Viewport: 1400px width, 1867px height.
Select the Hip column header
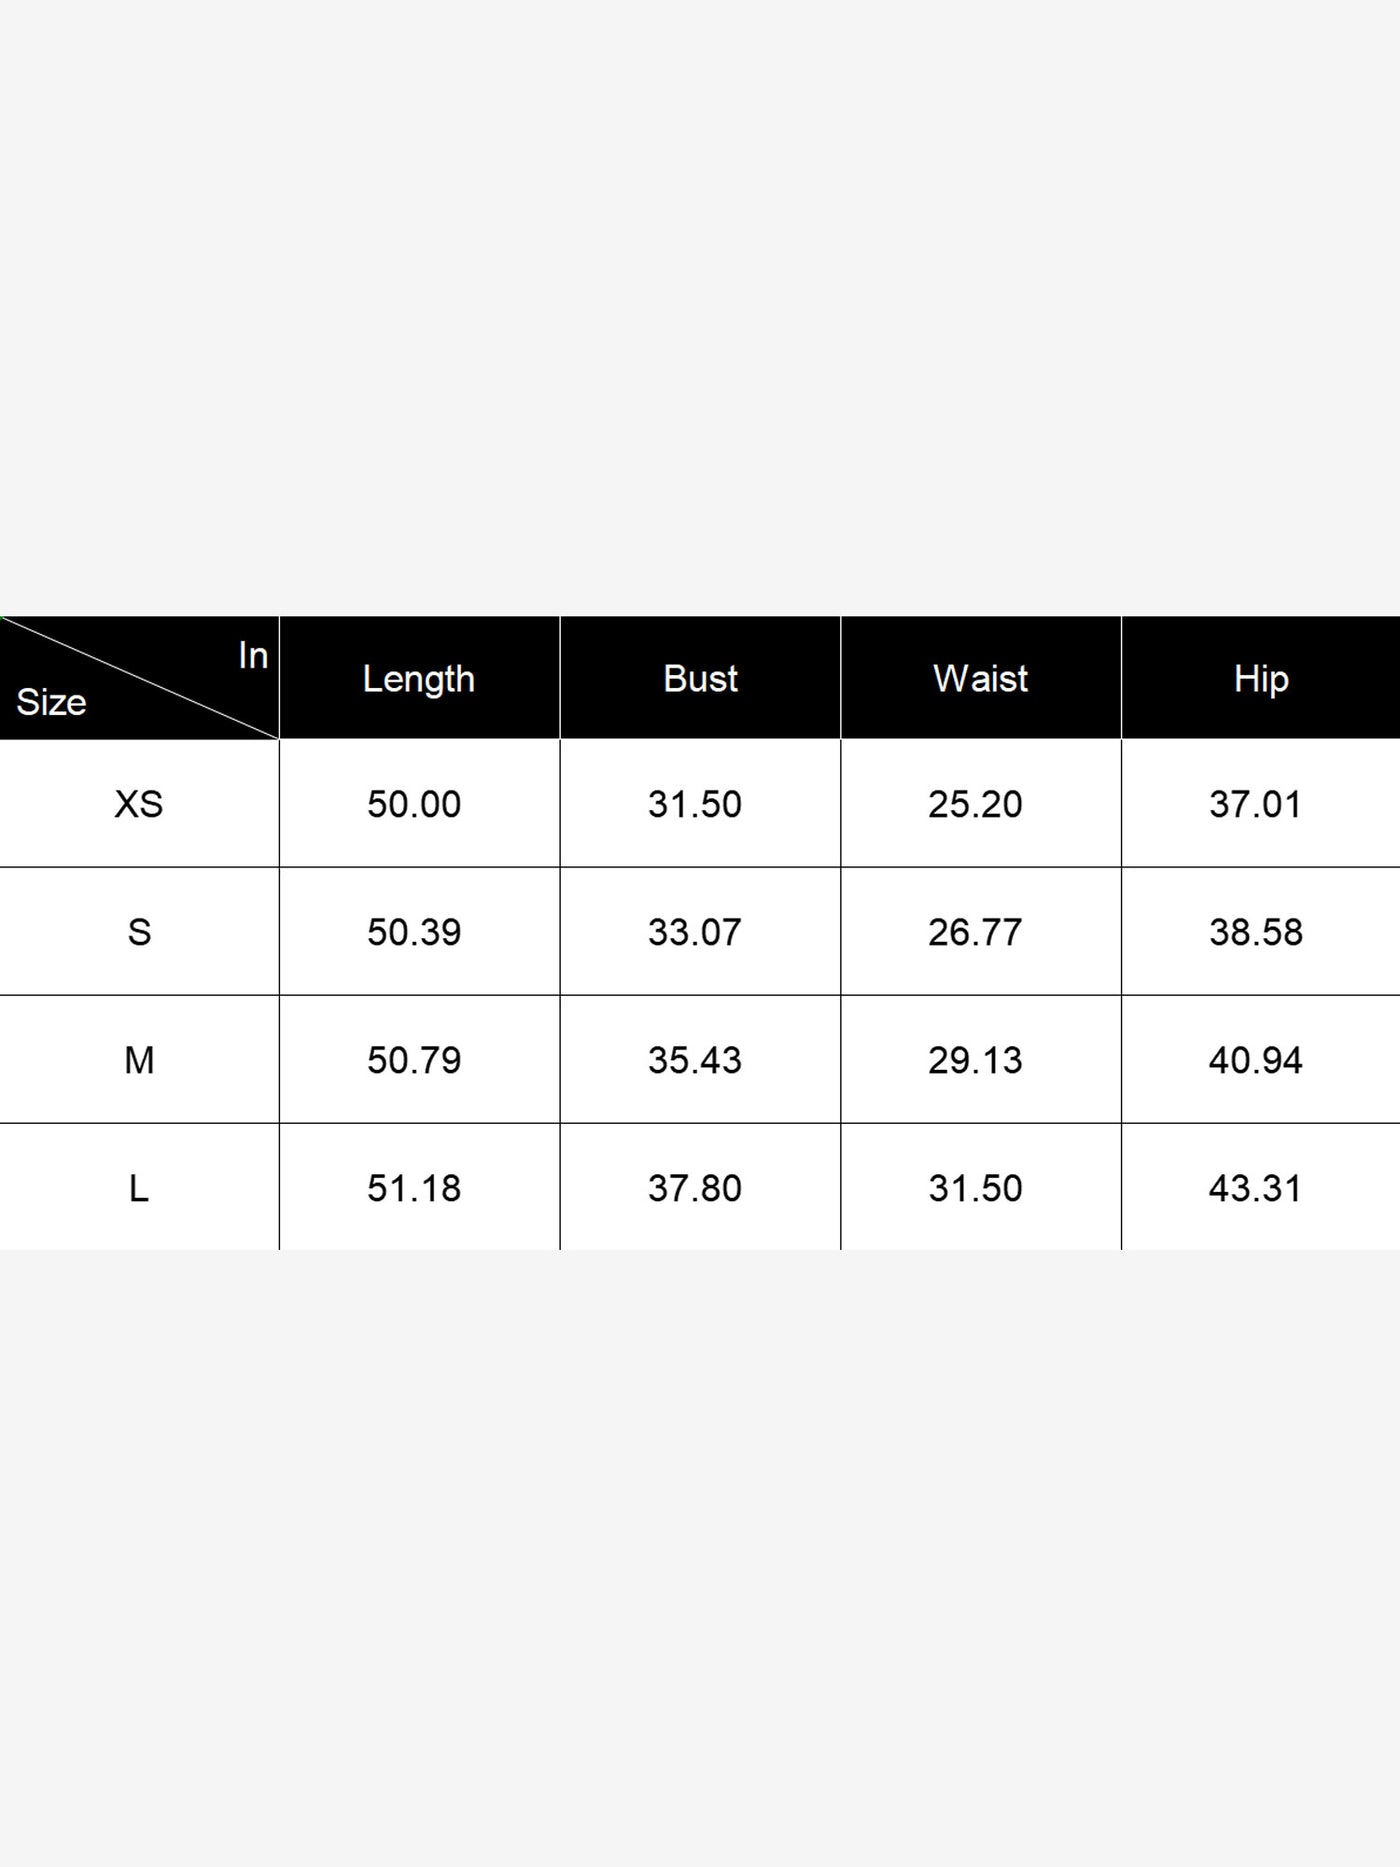tap(1260, 679)
